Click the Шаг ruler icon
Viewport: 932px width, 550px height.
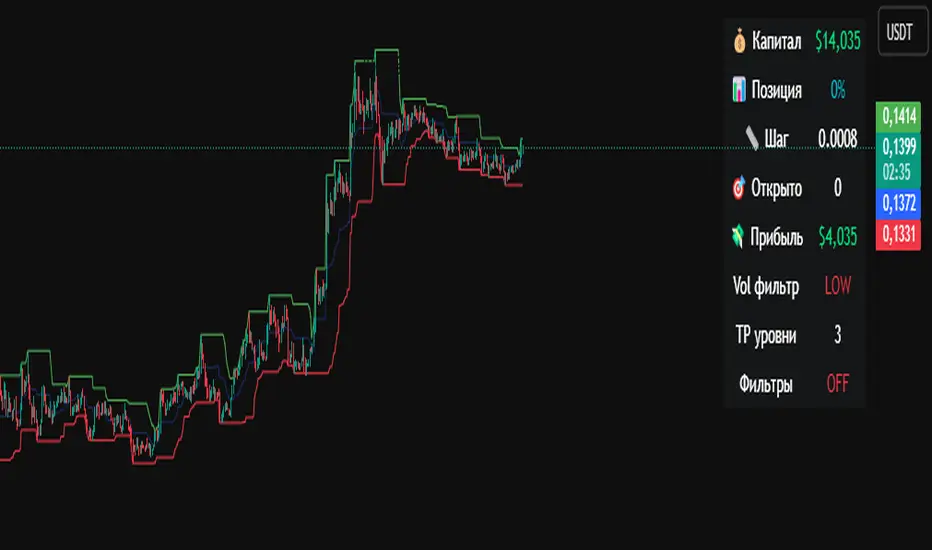(x=752, y=139)
